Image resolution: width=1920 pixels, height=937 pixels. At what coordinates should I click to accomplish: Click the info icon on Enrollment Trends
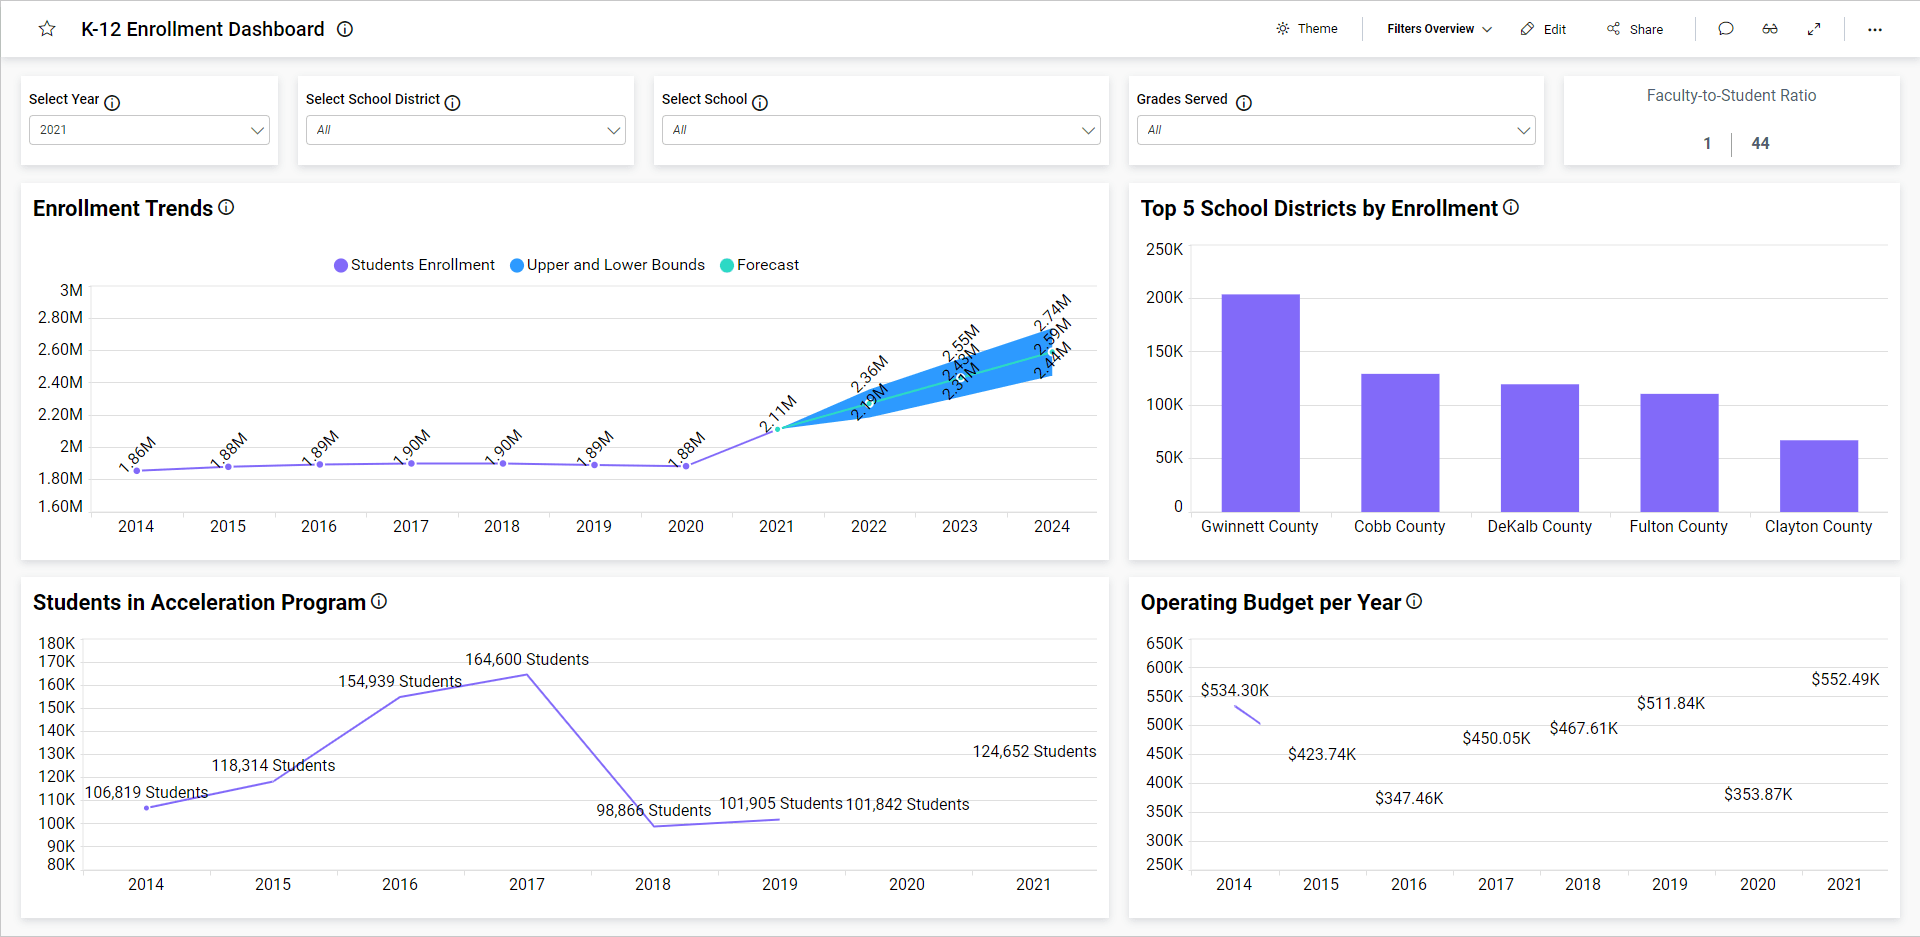[x=227, y=207]
